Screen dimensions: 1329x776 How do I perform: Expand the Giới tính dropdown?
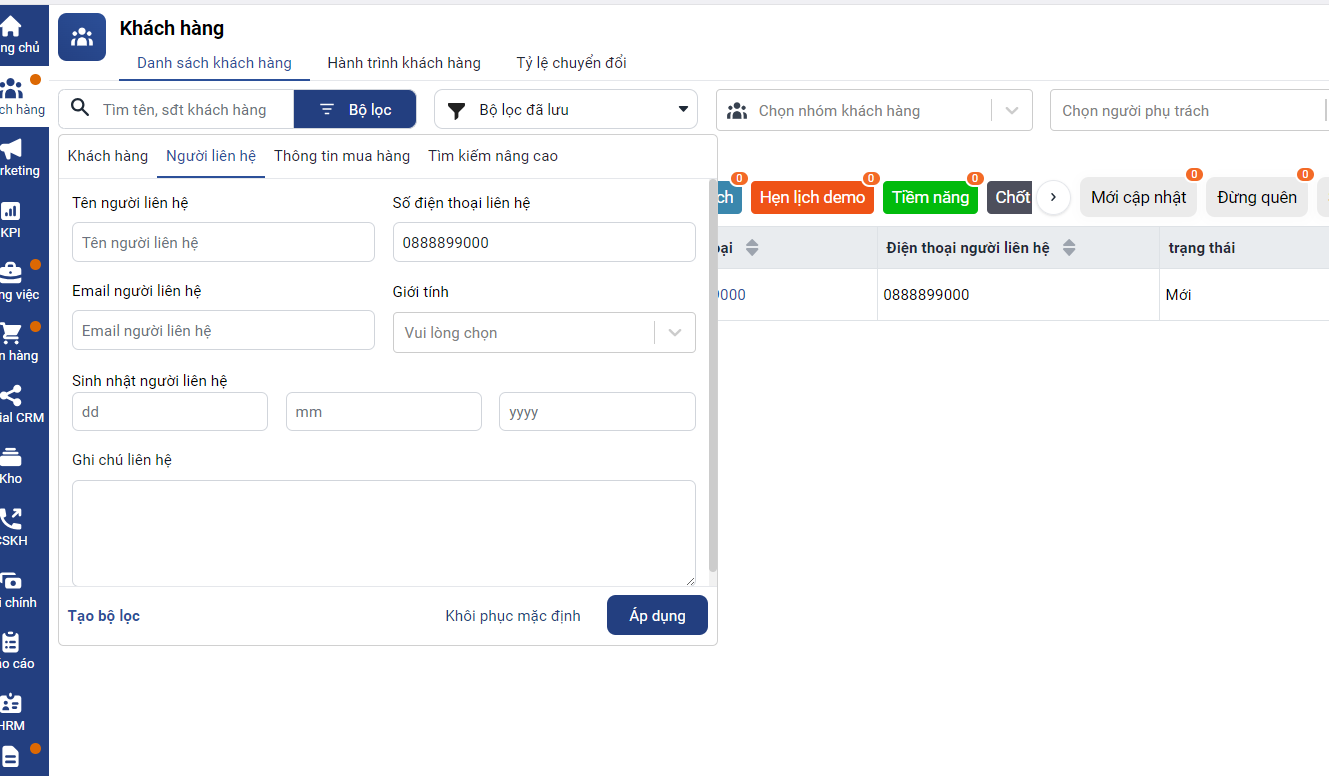(x=675, y=333)
